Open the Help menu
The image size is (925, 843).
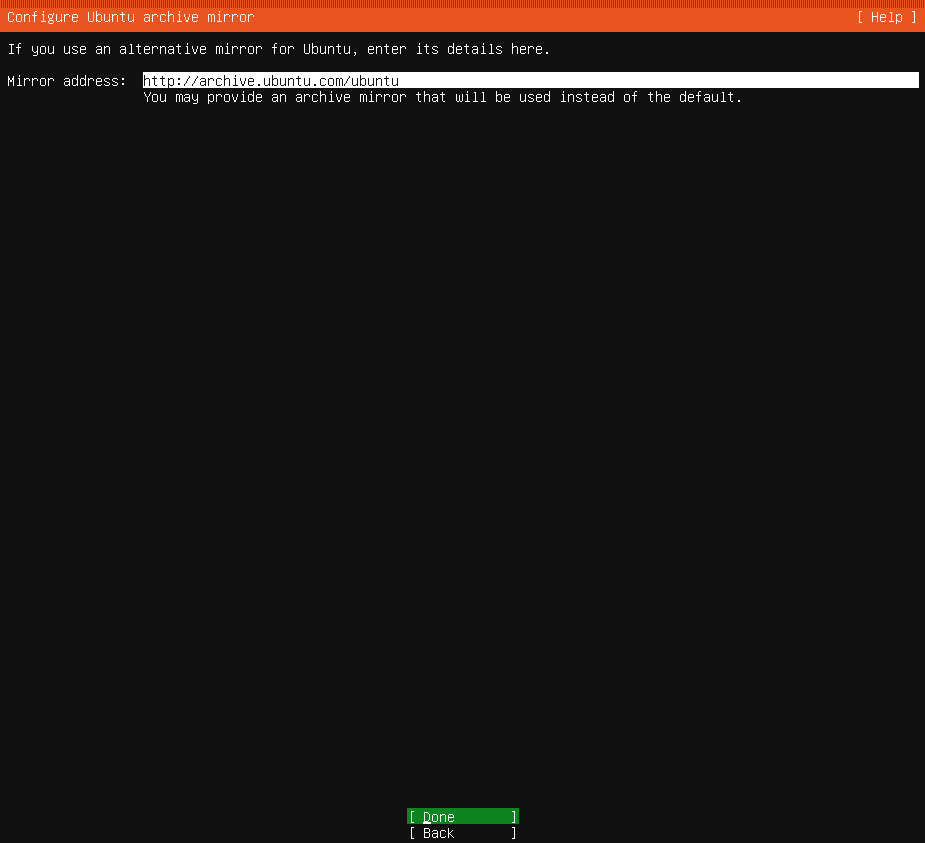pyautogui.click(x=887, y=17)
